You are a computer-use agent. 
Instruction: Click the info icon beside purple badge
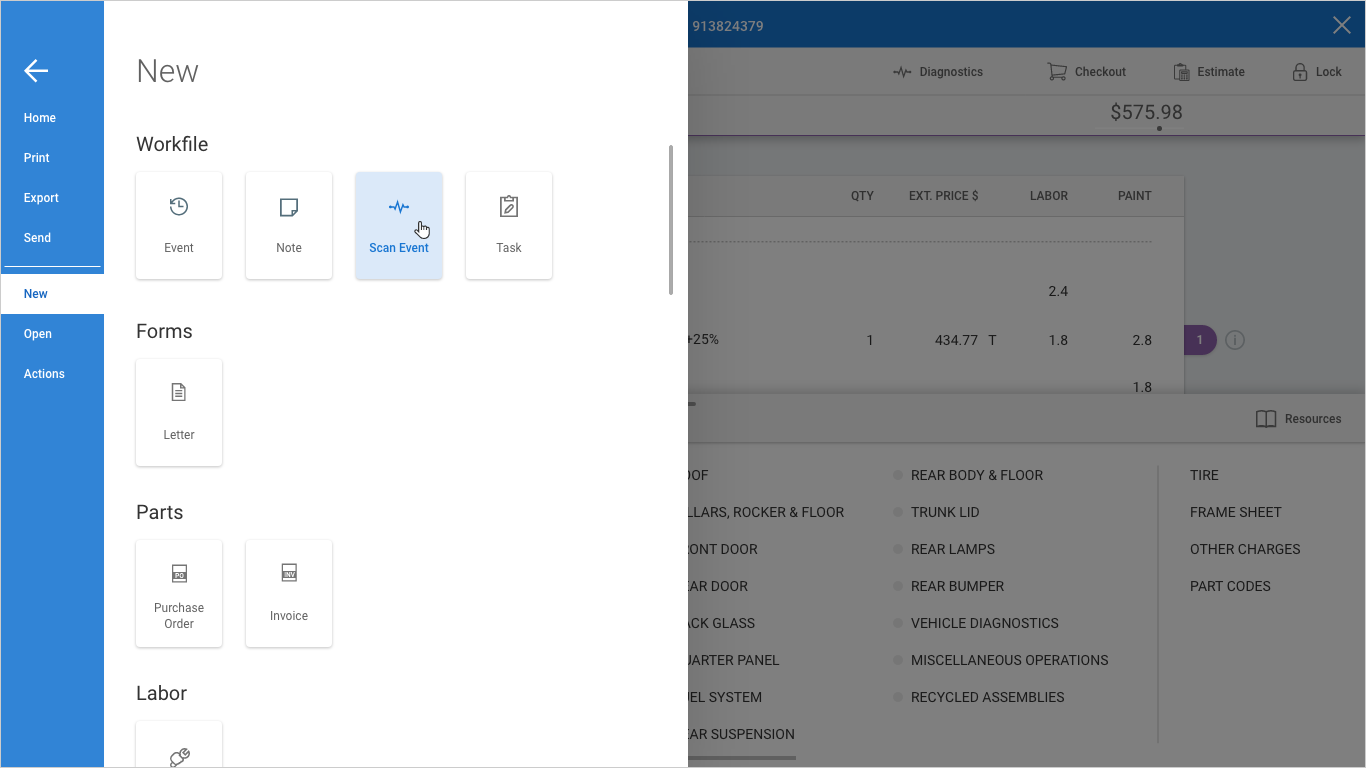tap(1235, 340)
